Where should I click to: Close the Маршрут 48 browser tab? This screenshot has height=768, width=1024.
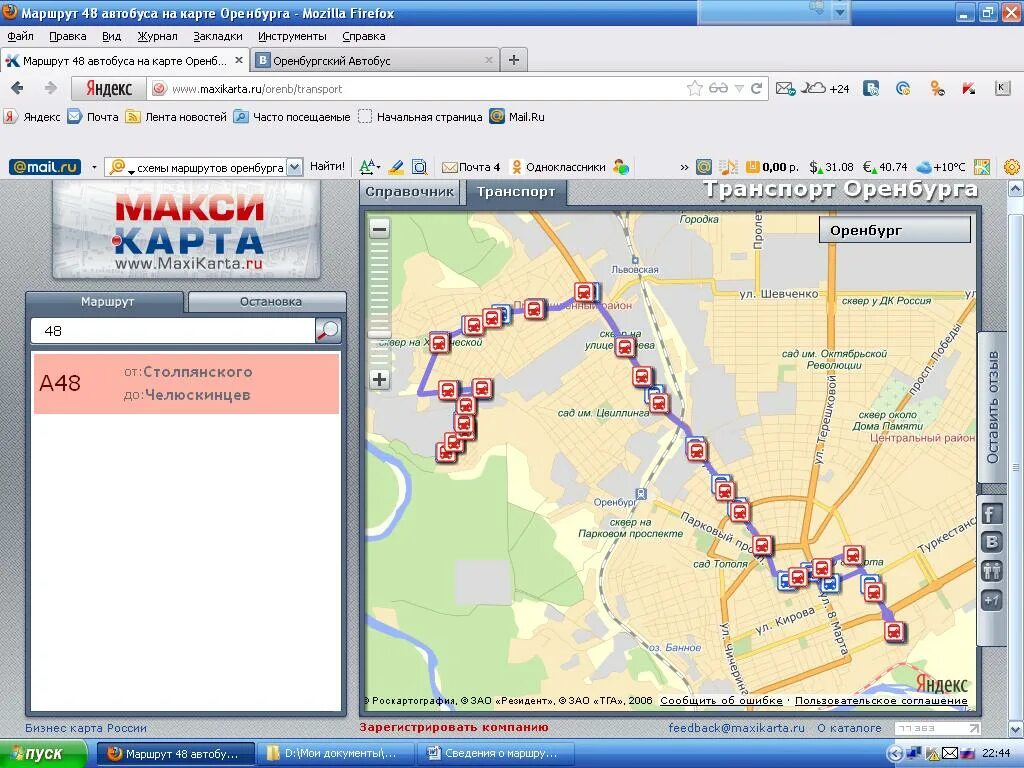coord(239,60)
